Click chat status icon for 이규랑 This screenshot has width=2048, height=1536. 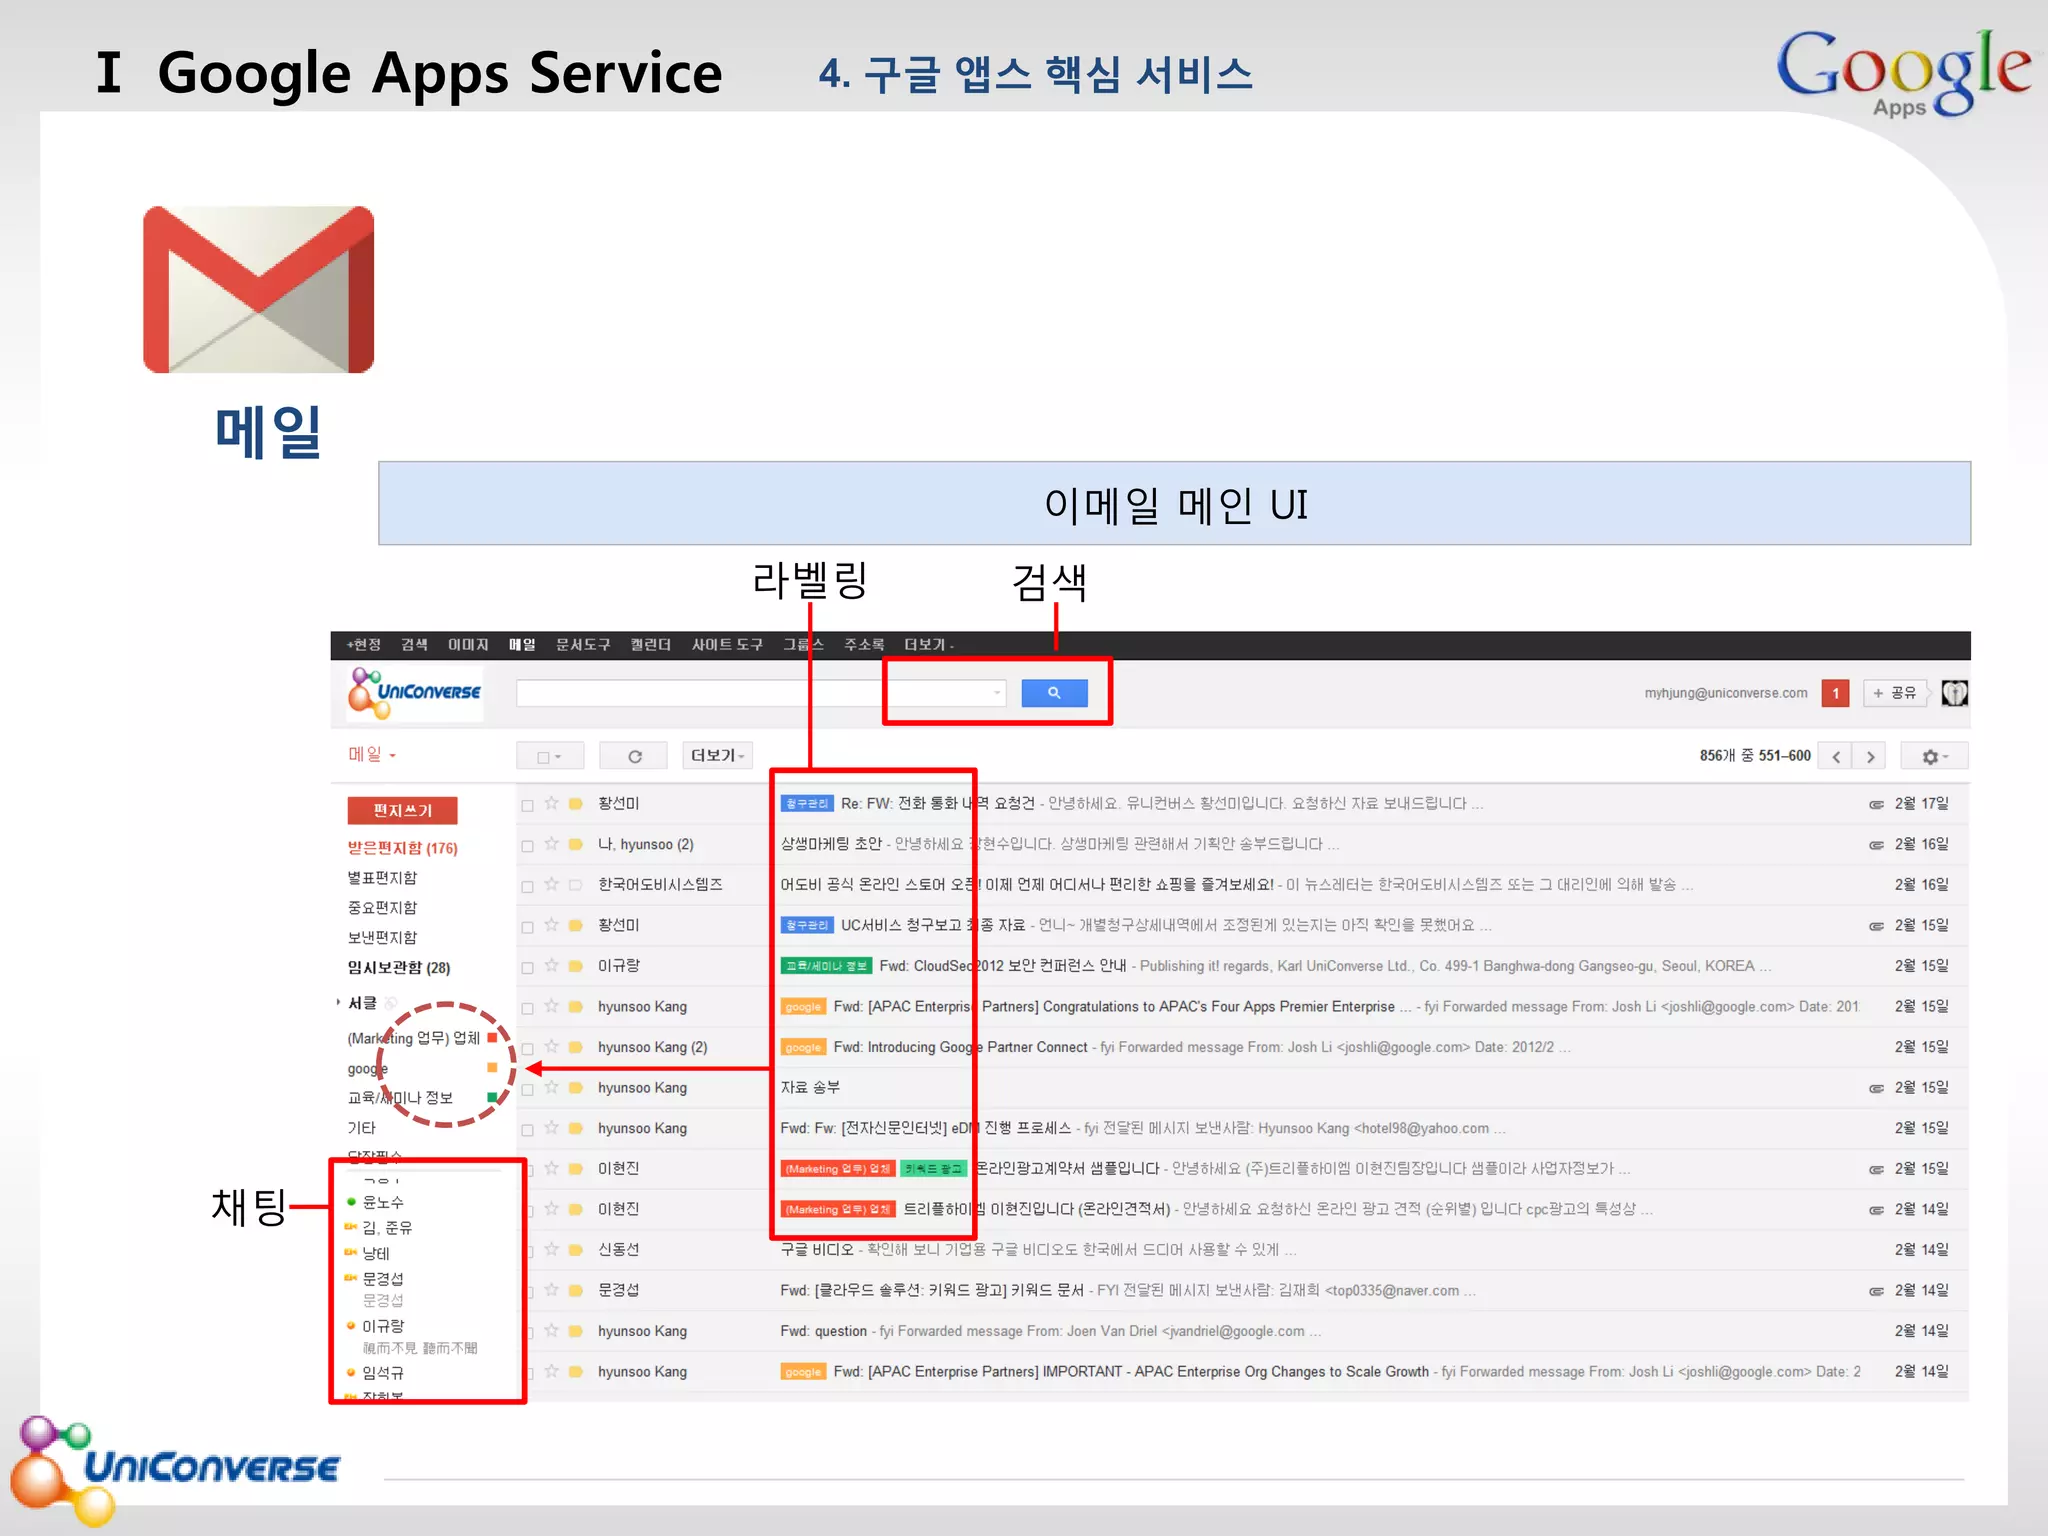point(351,1326)
